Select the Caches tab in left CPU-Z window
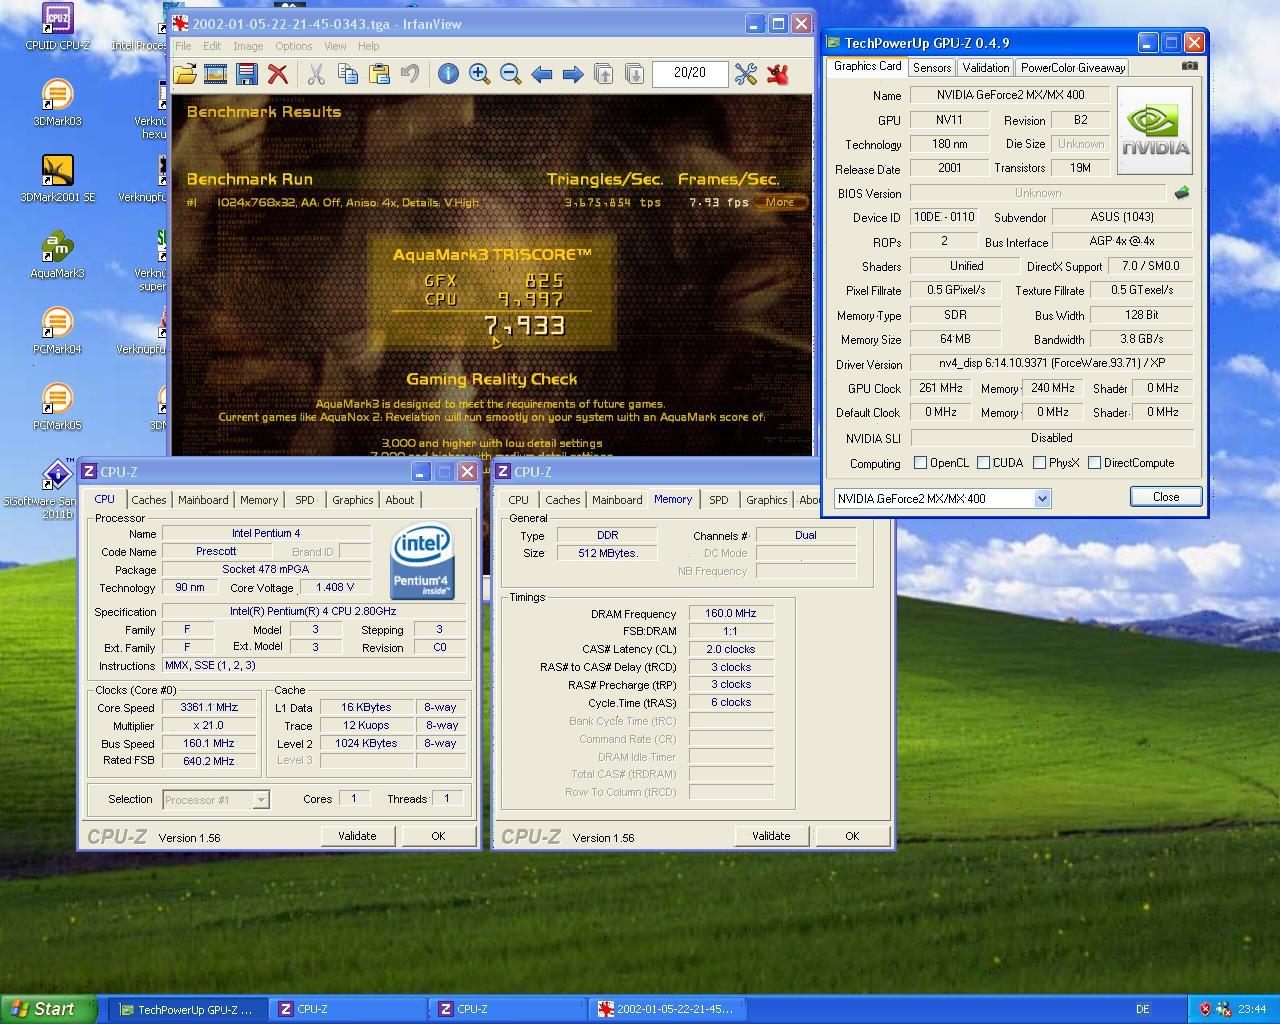This screenshot has width=1280, height=1024. pyautogui.click(x=149, y=500)
